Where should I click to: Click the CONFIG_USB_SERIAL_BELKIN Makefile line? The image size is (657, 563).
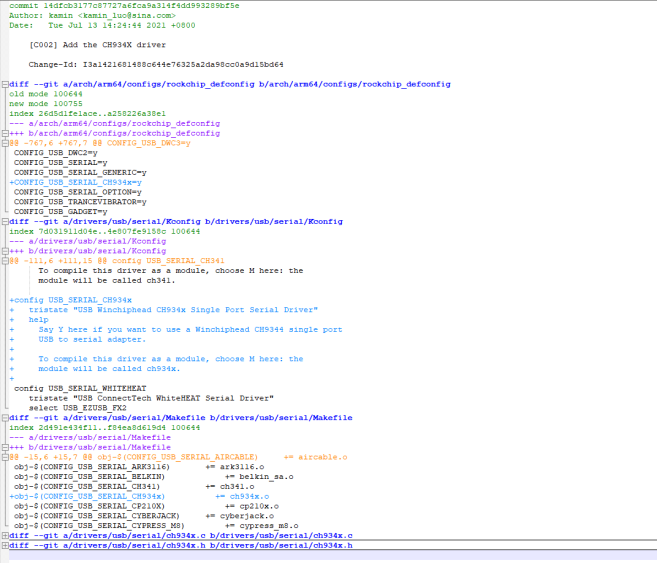pos(154,477)
